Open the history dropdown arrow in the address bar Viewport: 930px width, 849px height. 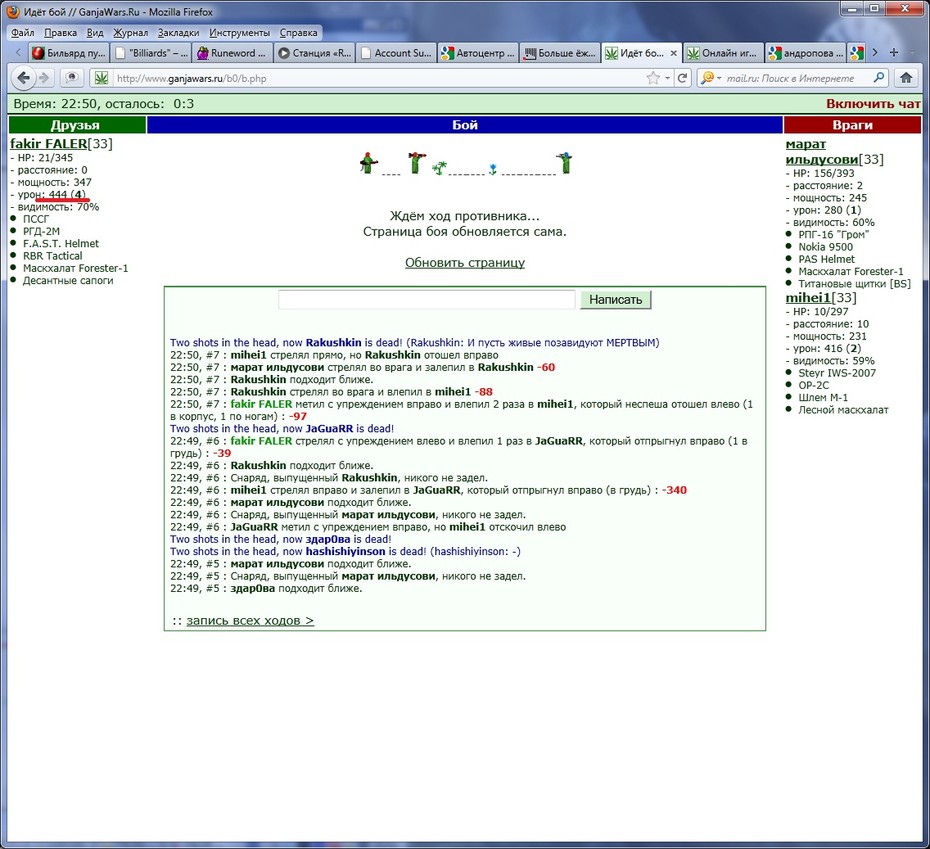click(668, 78)
